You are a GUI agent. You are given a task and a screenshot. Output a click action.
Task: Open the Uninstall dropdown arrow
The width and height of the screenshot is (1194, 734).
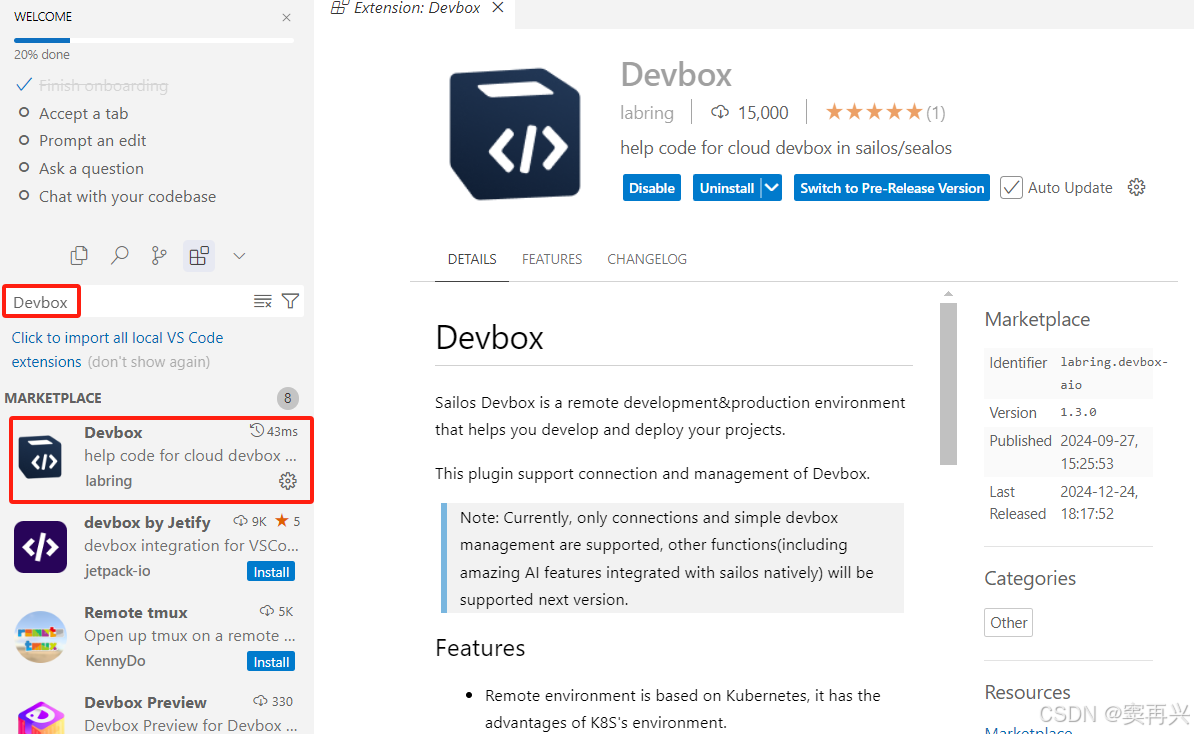(771, 187)
